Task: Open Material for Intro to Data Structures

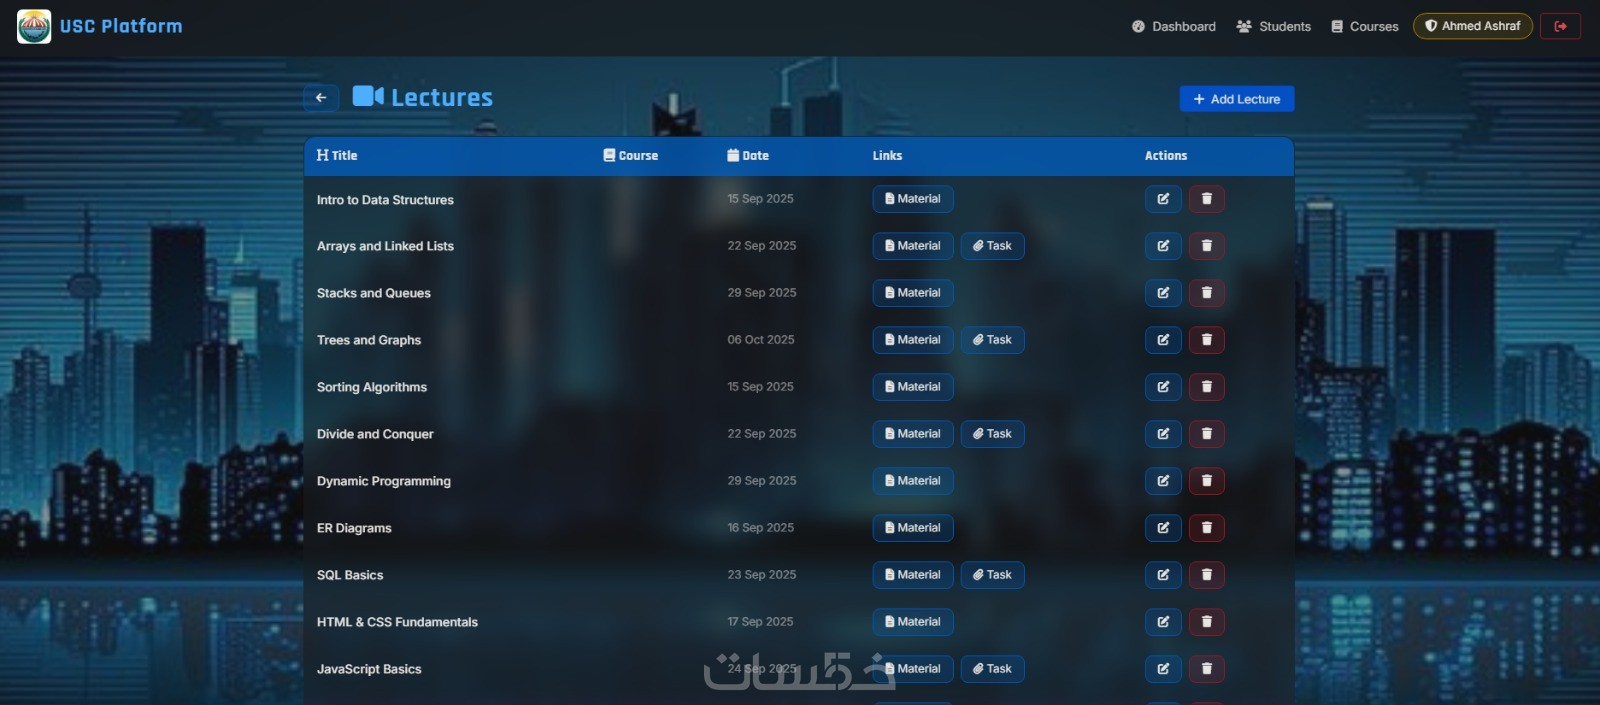Action: point(913,199)
